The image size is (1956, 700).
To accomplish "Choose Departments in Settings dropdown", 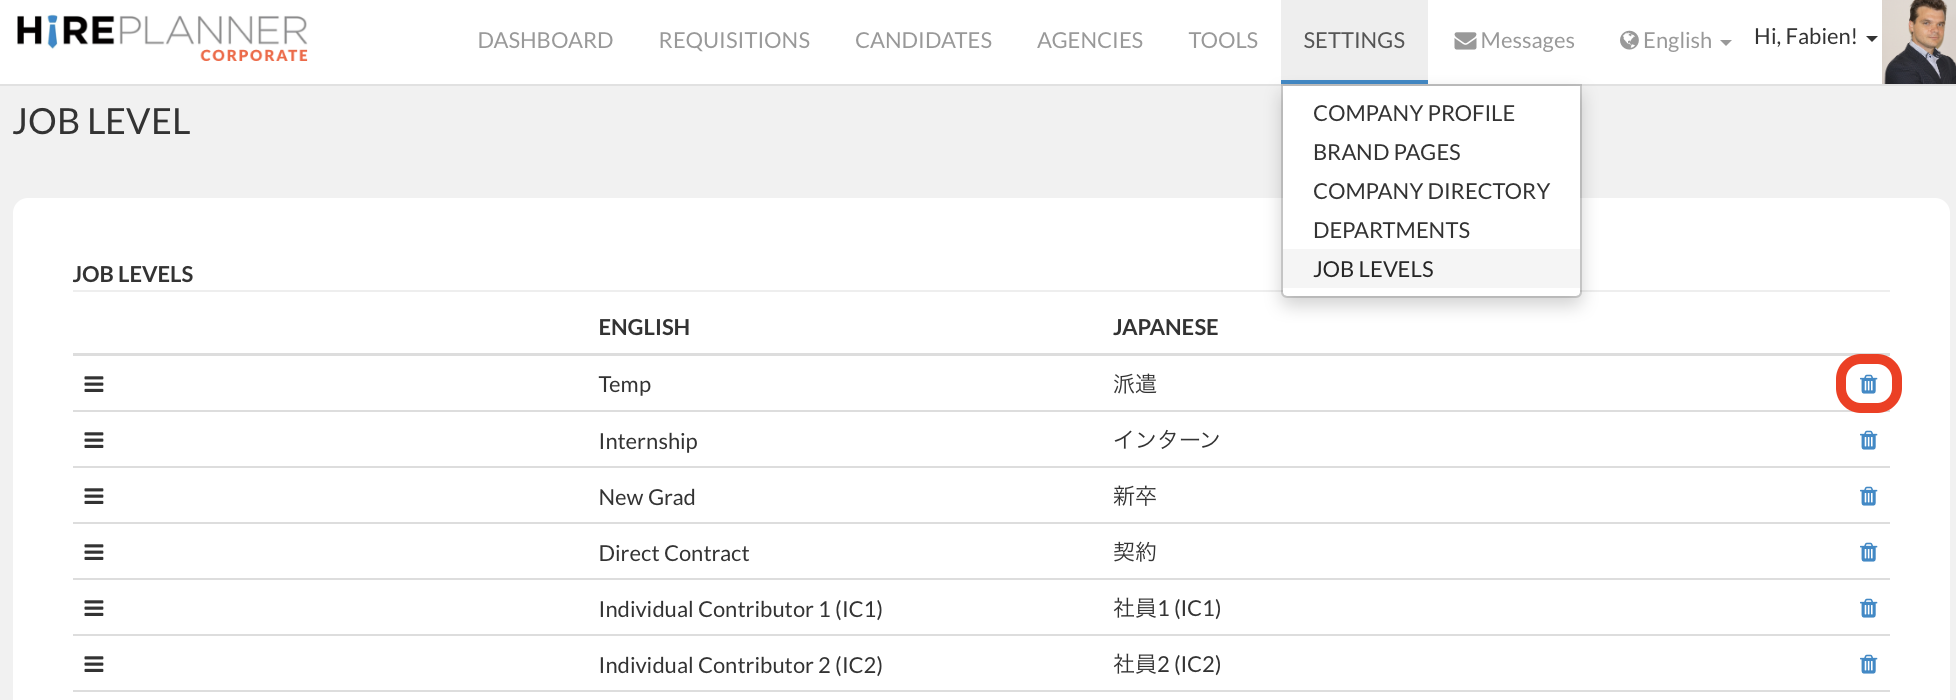I will point(1391,230).
